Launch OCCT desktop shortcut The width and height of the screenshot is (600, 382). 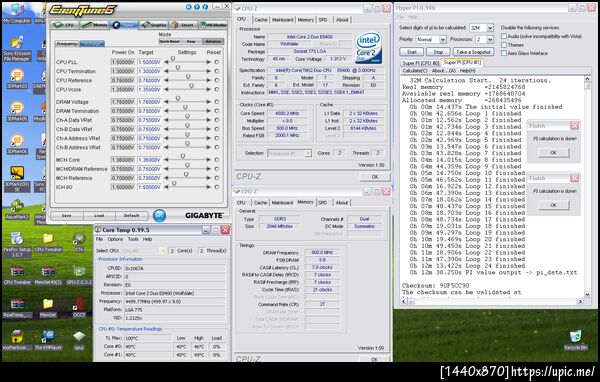tap(79, 308)
